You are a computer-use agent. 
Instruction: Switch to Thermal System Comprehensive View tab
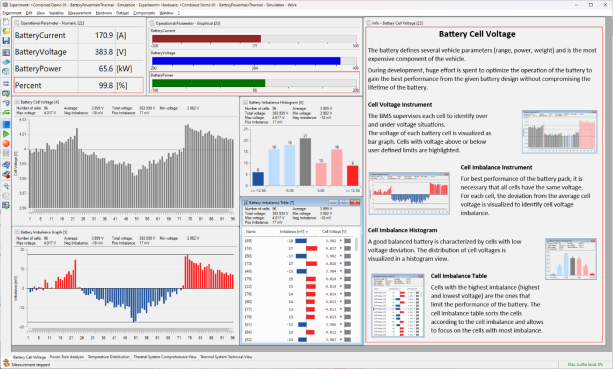click(165, 357)
